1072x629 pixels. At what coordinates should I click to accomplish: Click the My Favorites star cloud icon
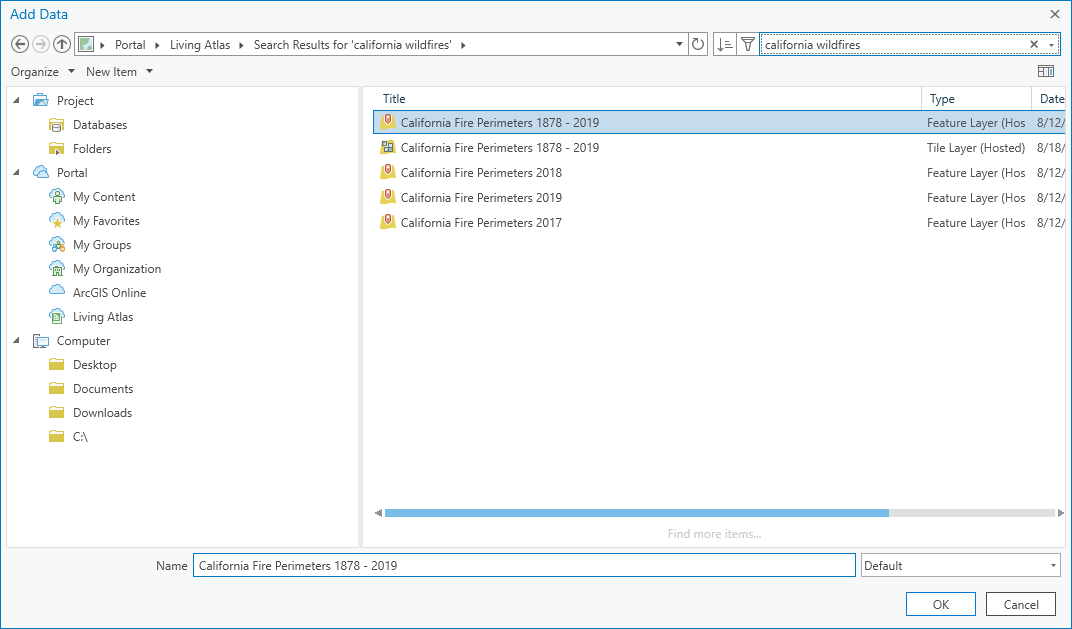(x=57, y=220)
